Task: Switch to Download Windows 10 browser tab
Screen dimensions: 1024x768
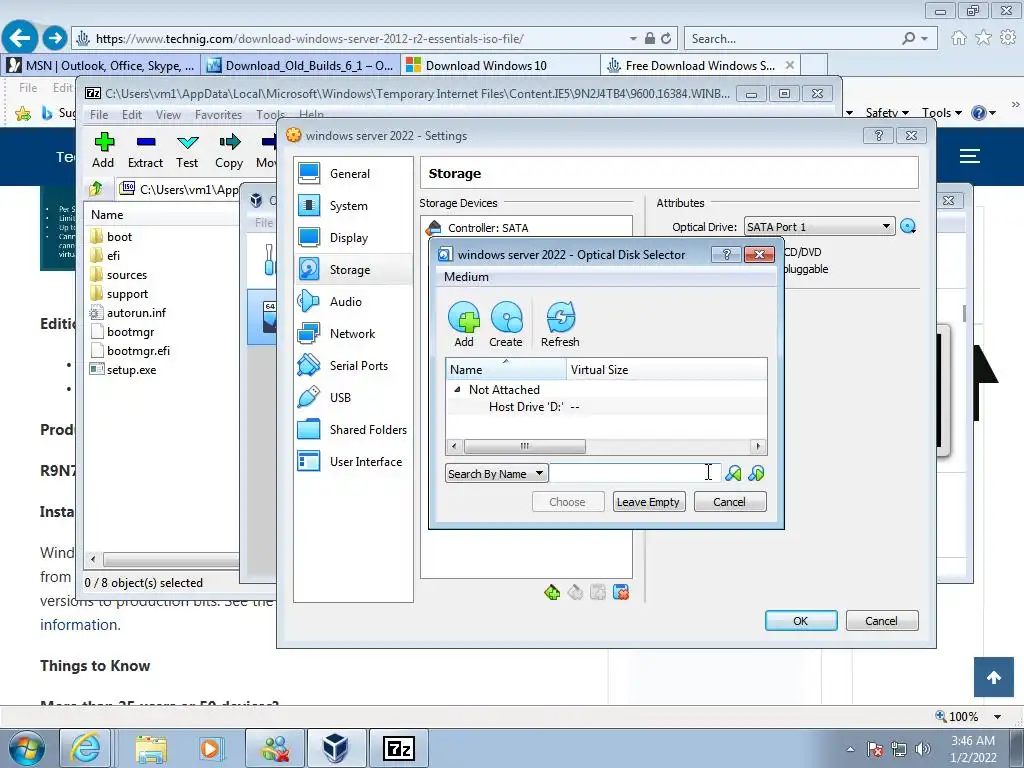Action: pyautogui.click(x=499, y=65)
